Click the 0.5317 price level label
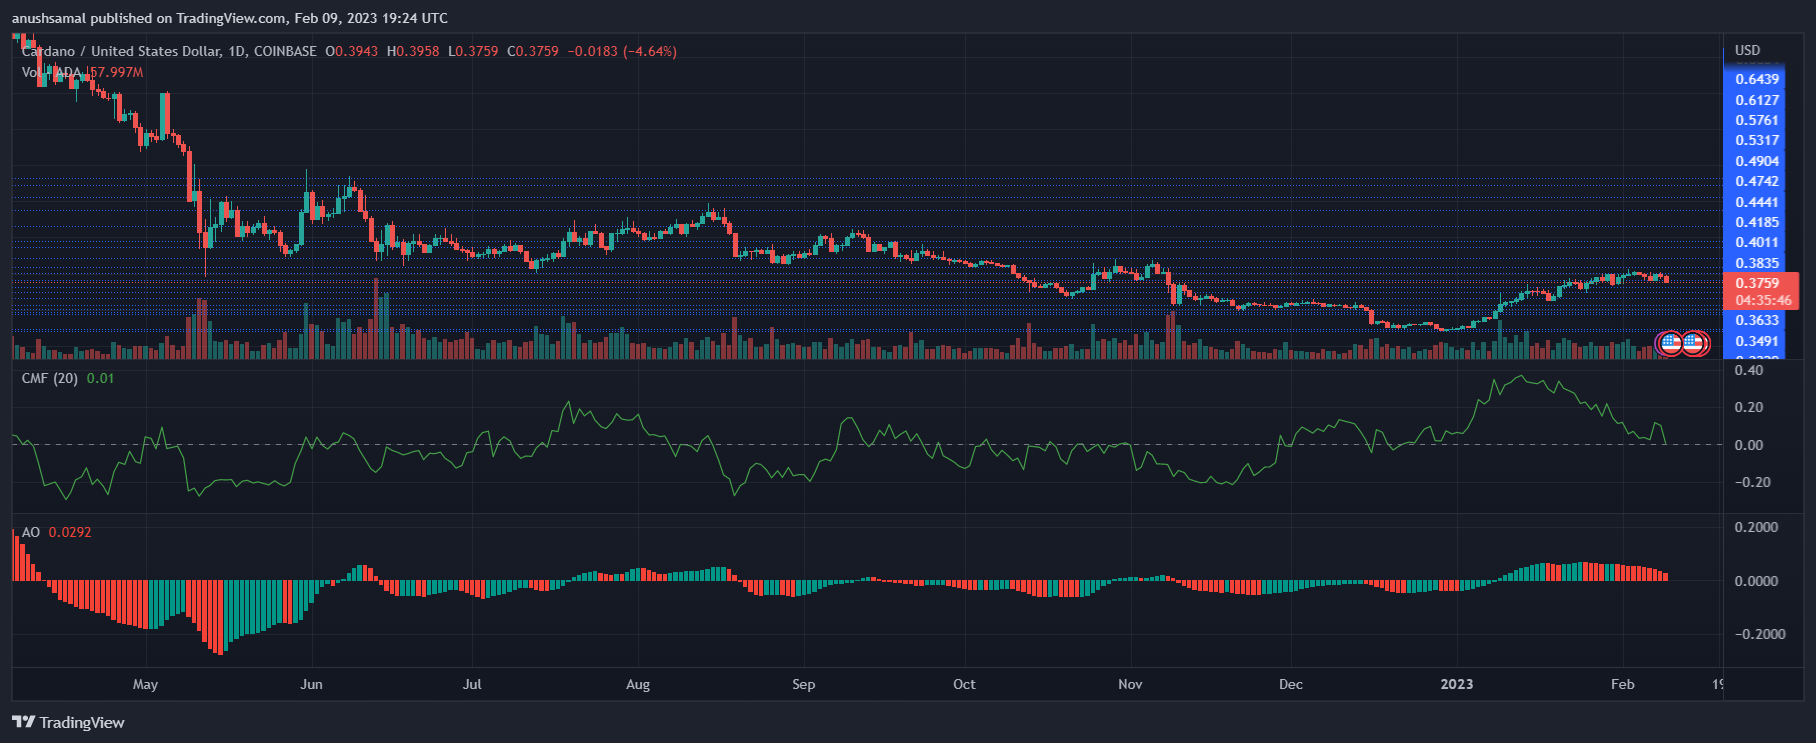 1757,140
